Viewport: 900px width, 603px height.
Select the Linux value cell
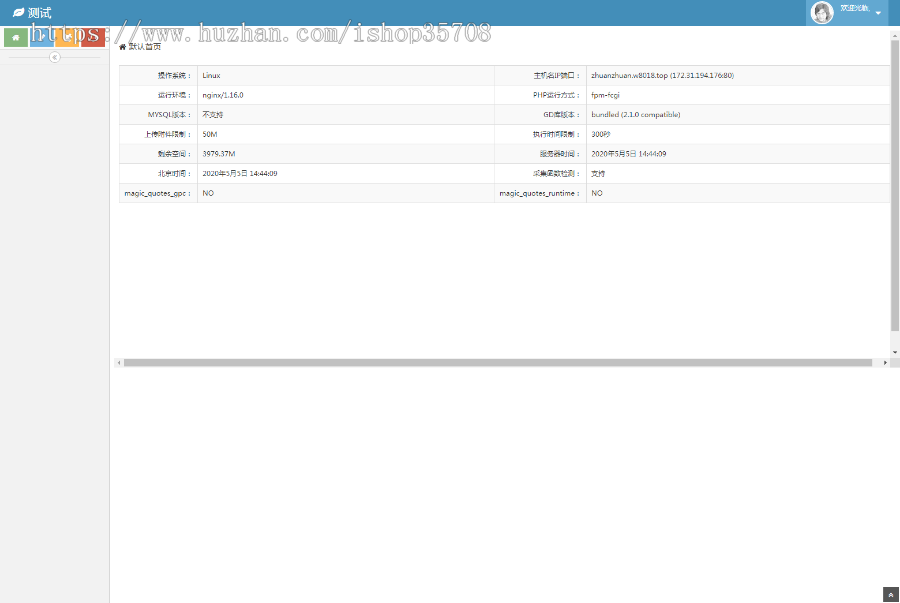coord(211,76)
